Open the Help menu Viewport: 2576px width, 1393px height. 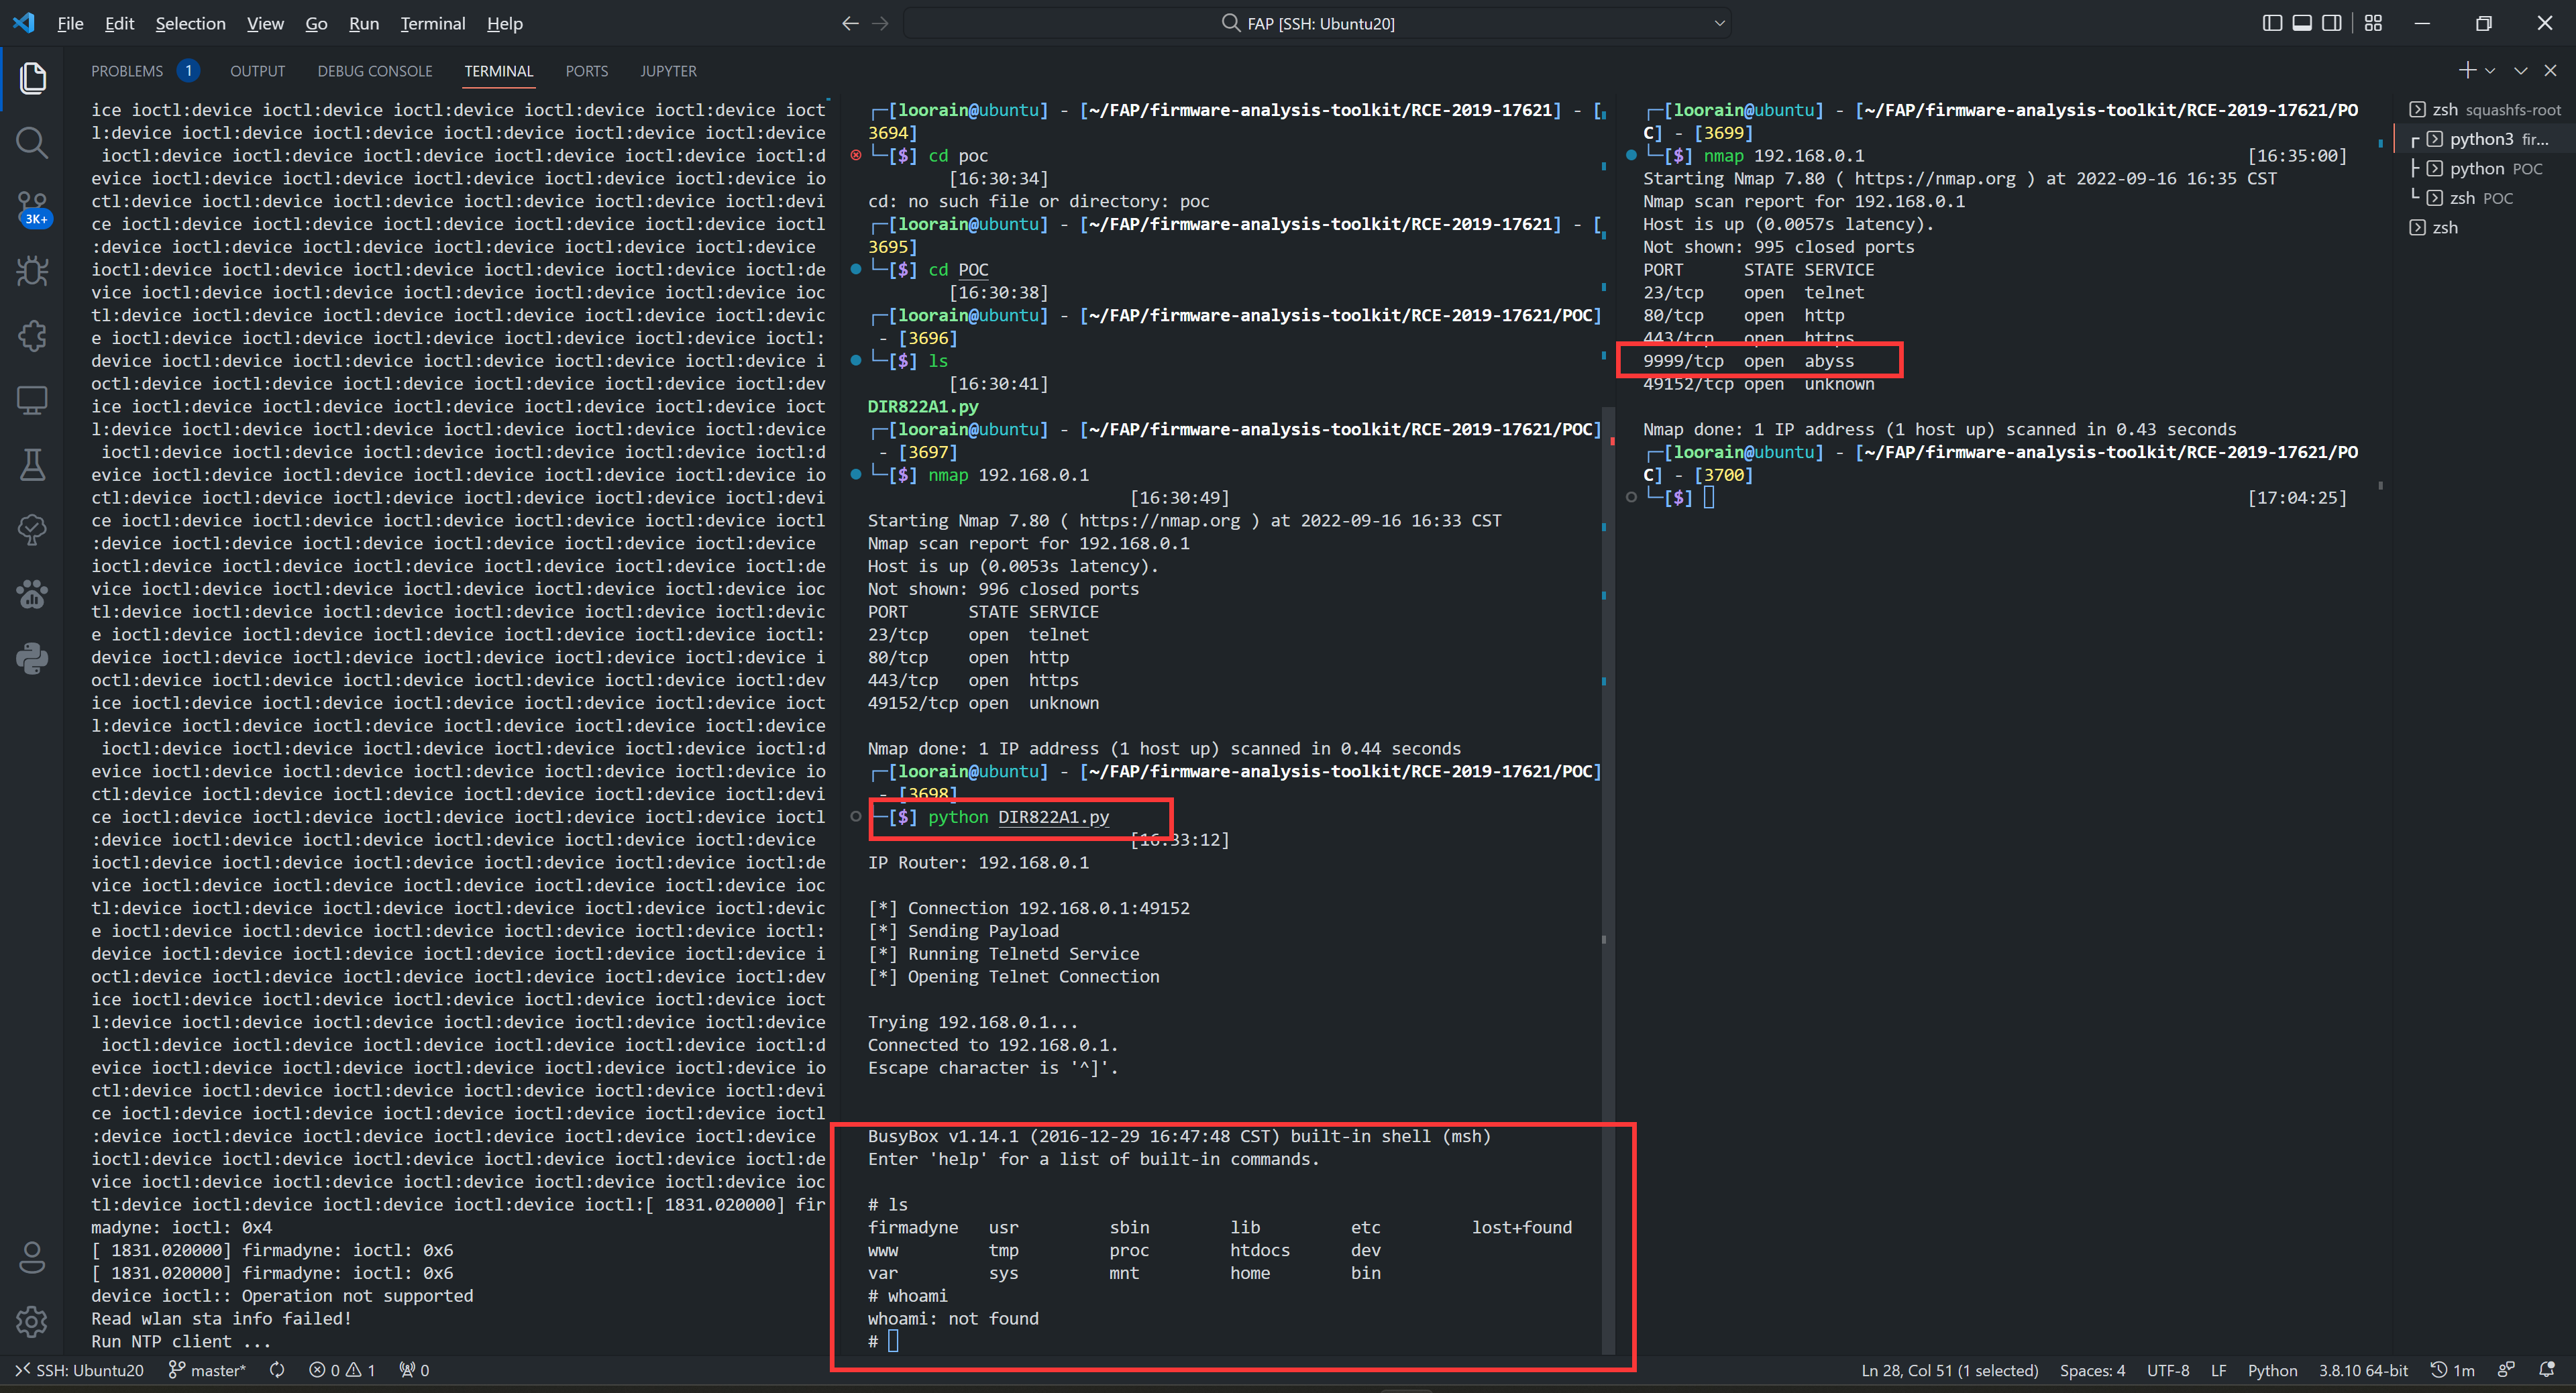(505, 23)
